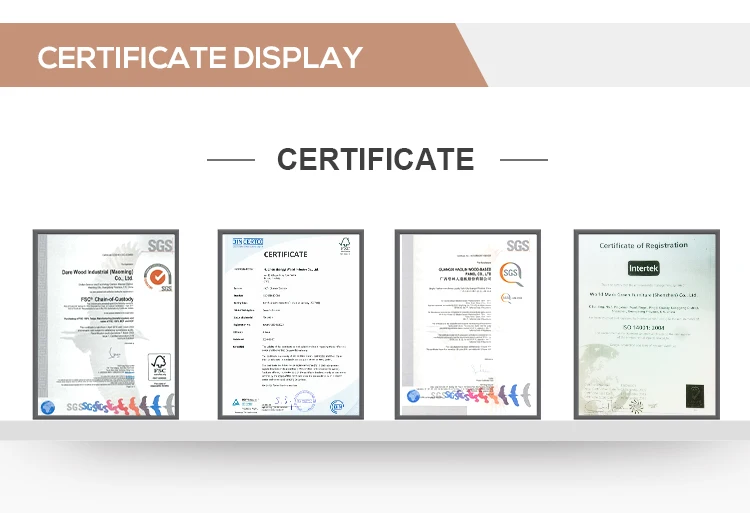Click 'Dare Wood Industrial (Maoming)' company name

[98, 272]
